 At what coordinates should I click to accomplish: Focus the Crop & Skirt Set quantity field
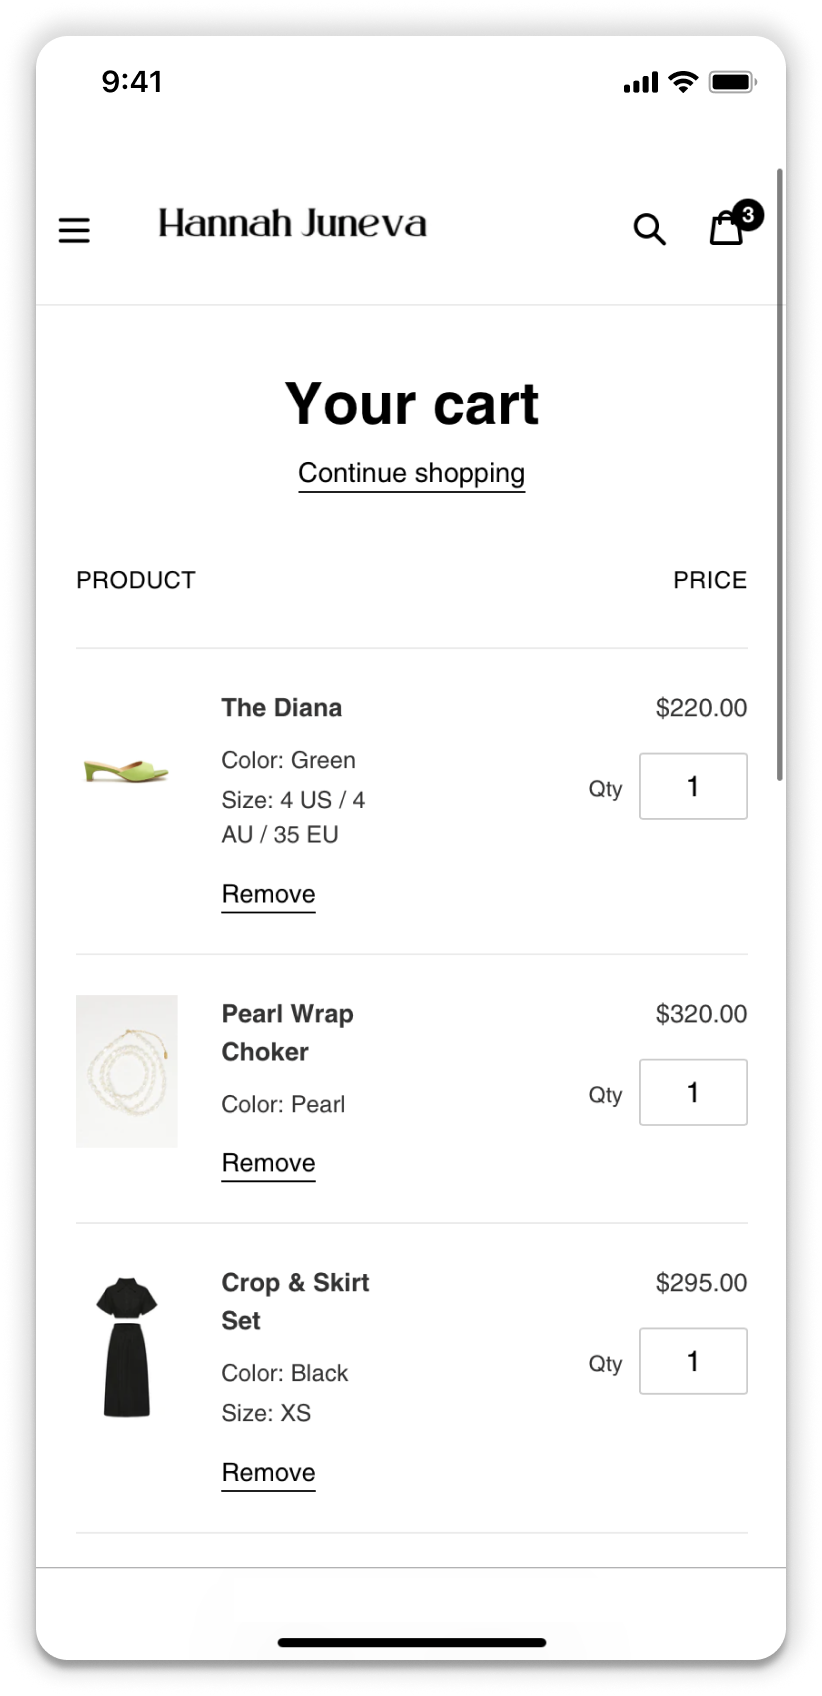[x=693, y=1361]
